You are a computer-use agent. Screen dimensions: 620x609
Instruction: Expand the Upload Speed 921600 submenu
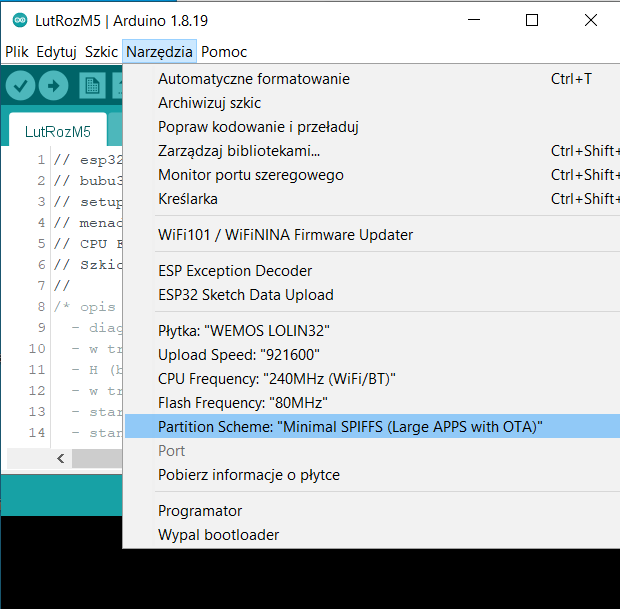372,355
